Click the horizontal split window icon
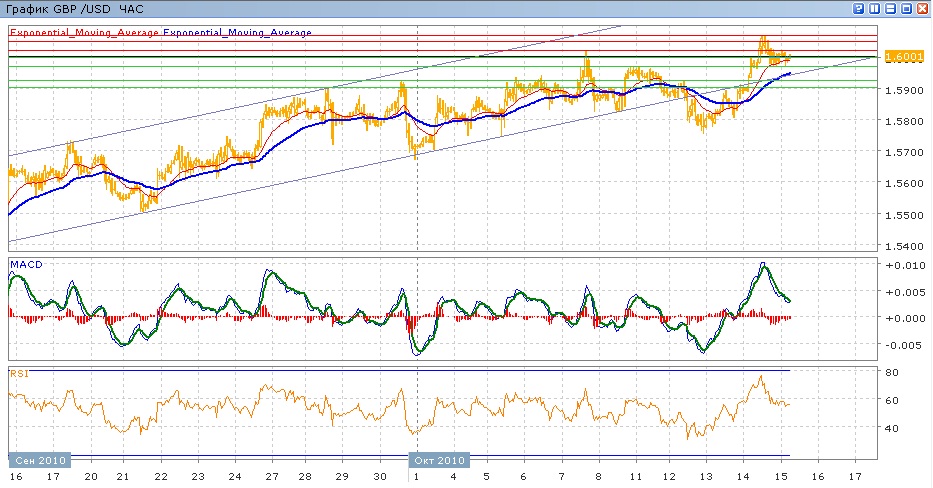Image resolution: width=933 pixels, height=488 pixels. click(890, 8)
